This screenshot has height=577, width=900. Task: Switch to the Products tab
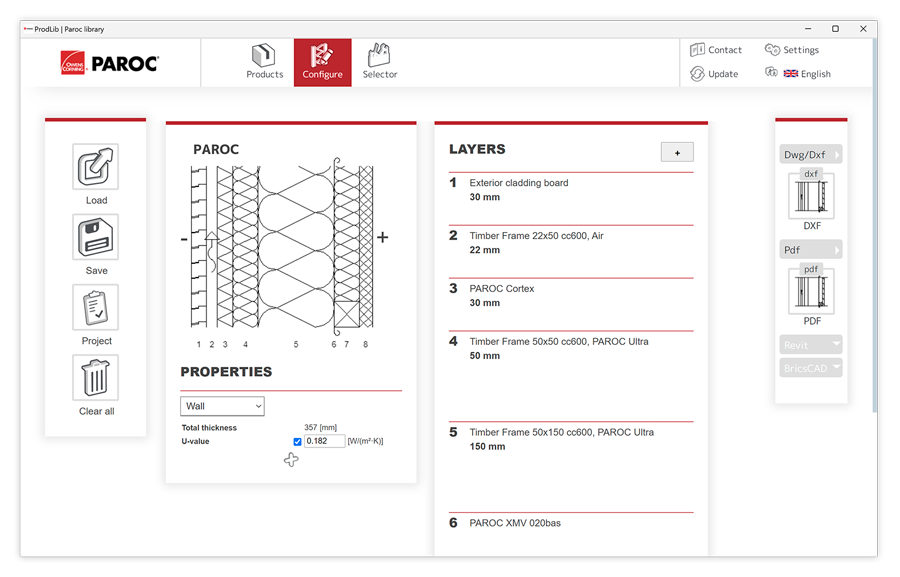tap(265, 62)
